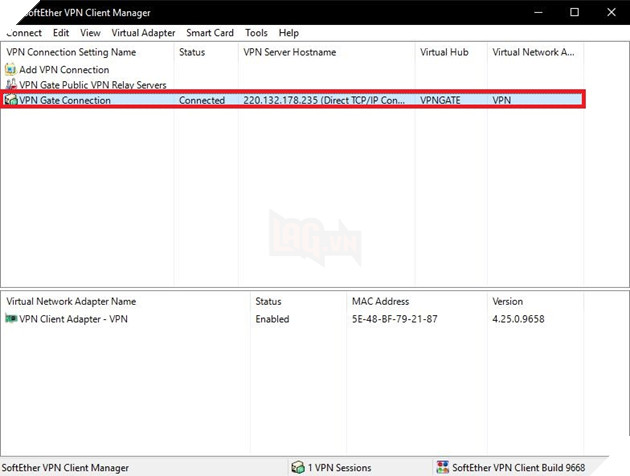The width and height of the screenshot is (630, 476).
Task: Click the VPN Sessions status bar icon
Action: pyautogui.click(x=297, y=467)
